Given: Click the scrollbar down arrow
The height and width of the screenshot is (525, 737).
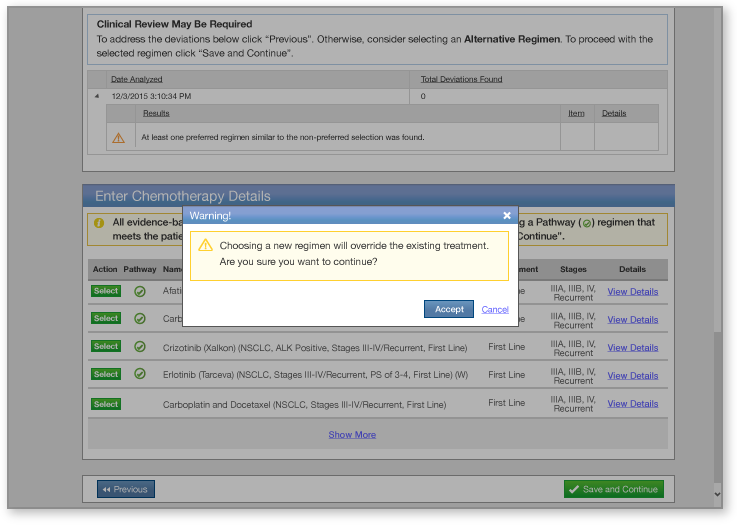Looking at the screenshot, I should coord(716,494).
